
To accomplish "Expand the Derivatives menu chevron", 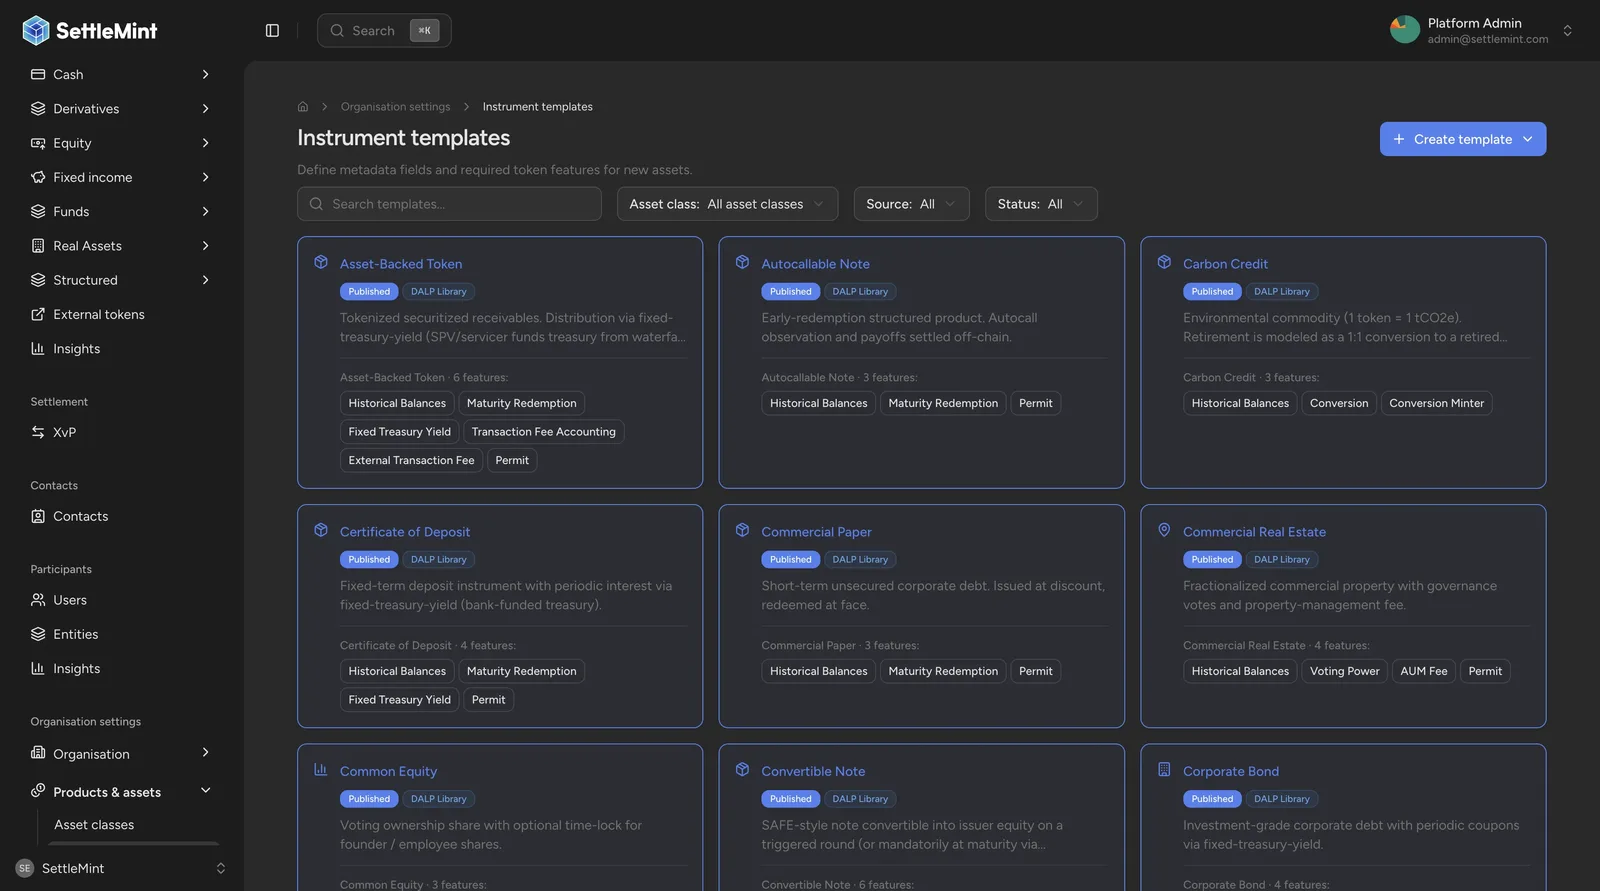I will pyautogui.click(x=205, y=108).
